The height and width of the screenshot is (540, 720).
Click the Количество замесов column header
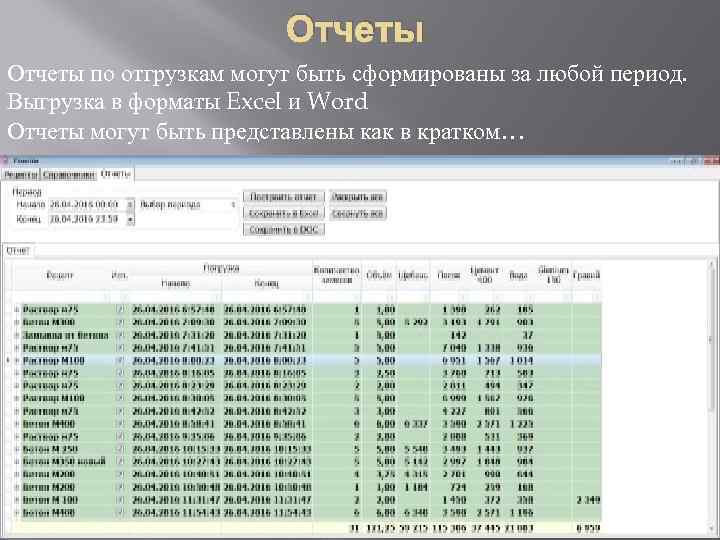tap(337, 276)
